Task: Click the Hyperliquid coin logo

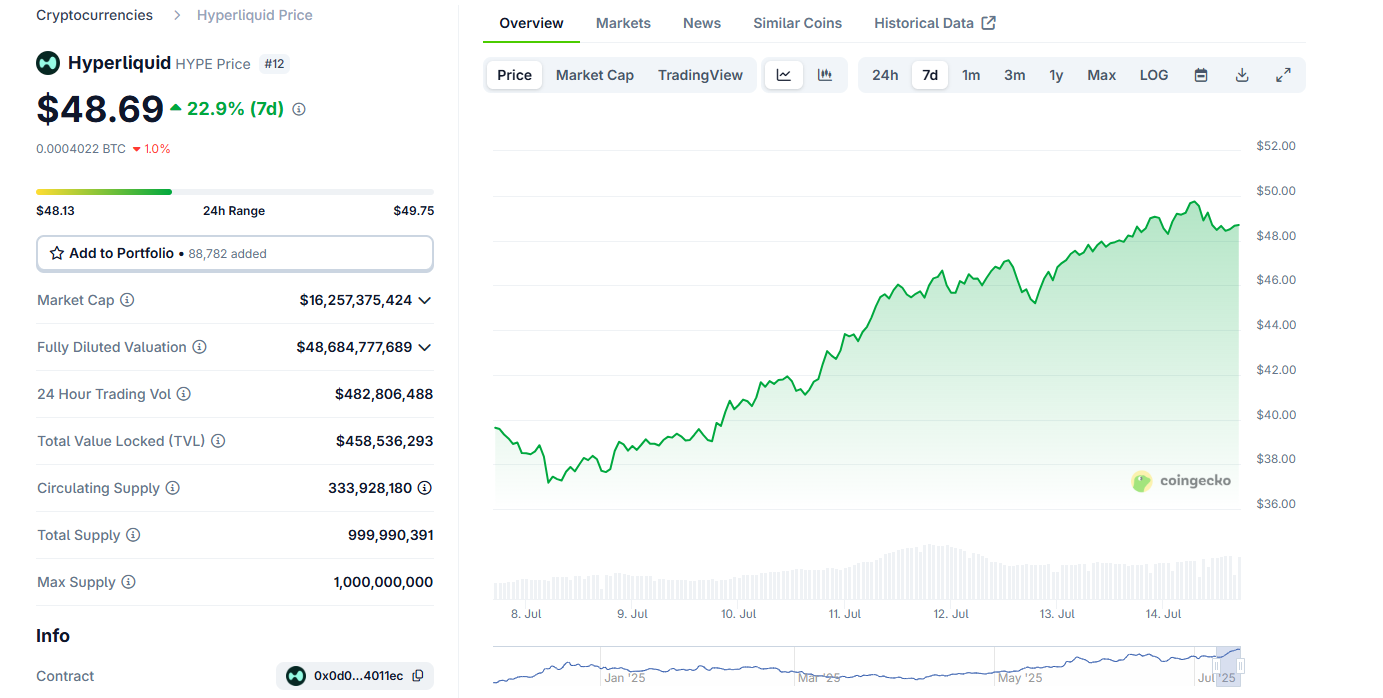Action: click(x=48, y=63)
